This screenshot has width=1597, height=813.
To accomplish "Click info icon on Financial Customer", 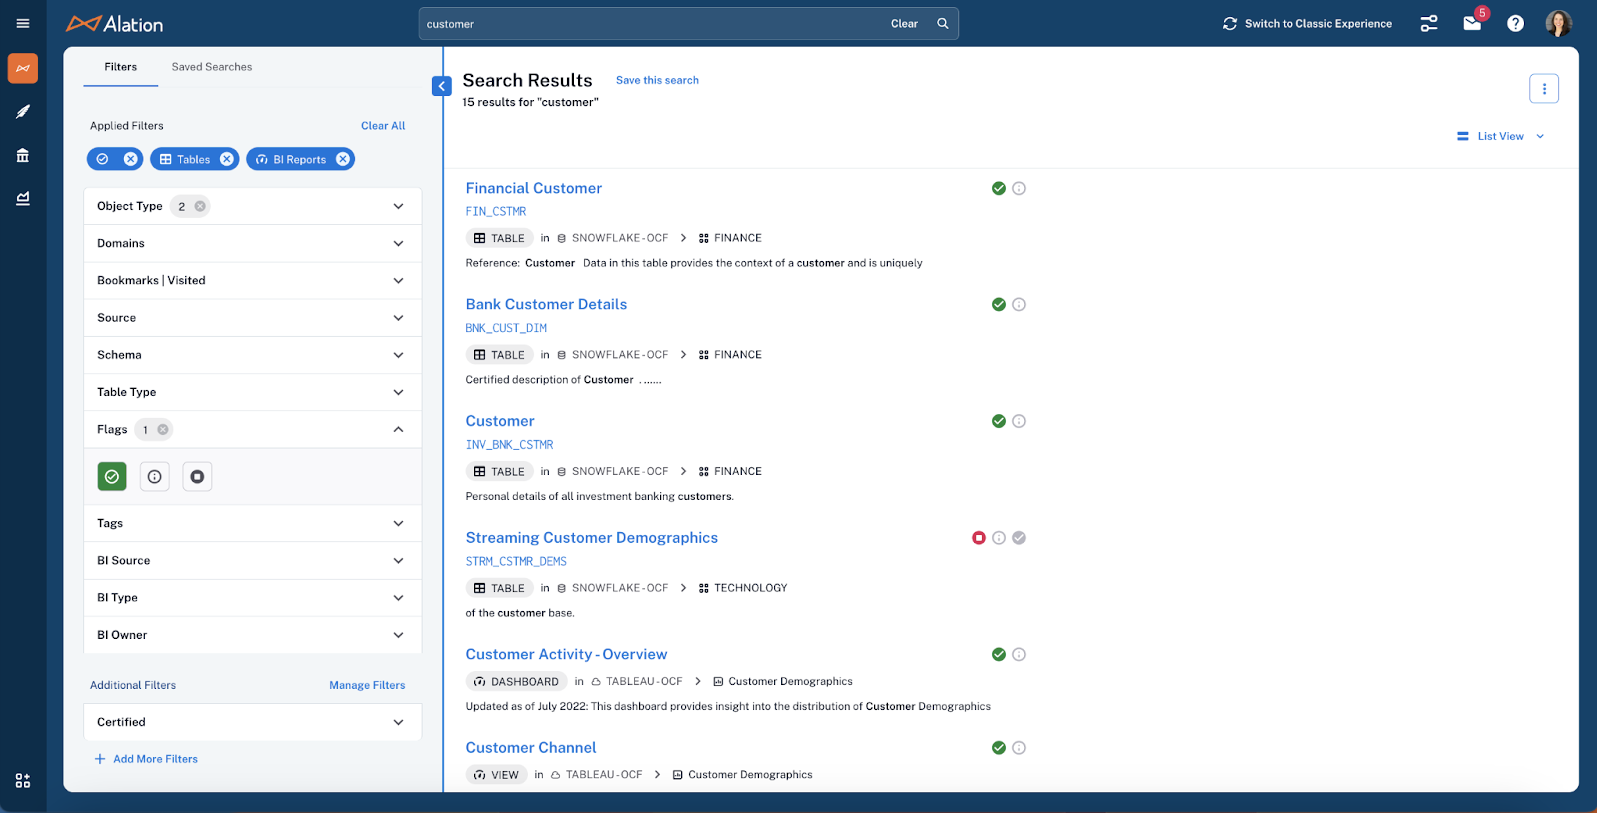I will (x=1019, y=188).
